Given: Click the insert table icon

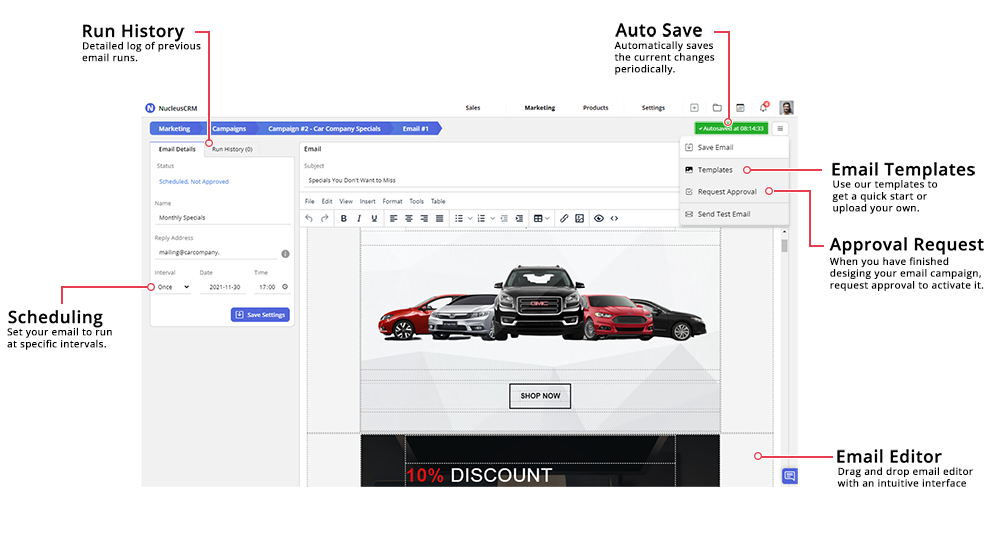Looking at the screenshot, I should click(538, 219).
